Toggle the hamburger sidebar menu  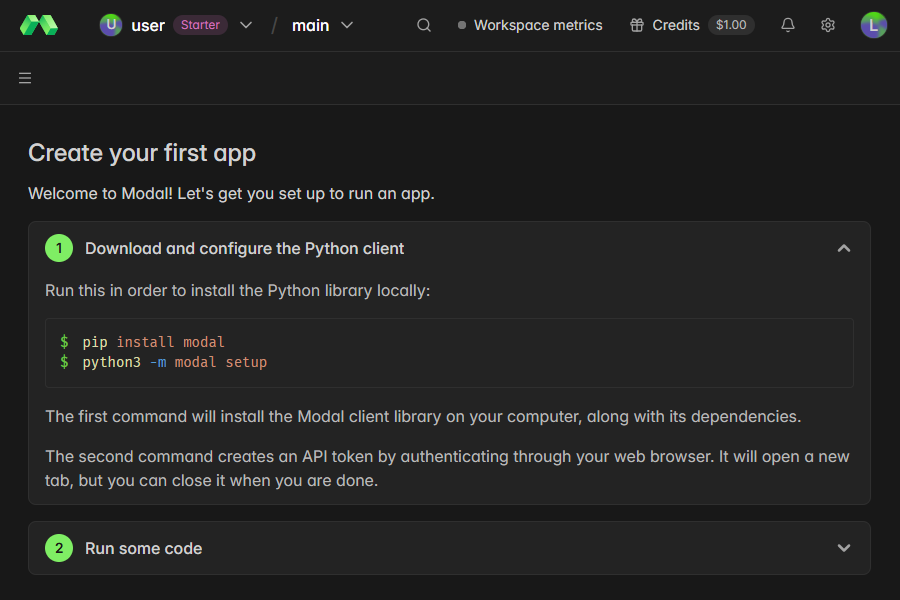pos(25,78)
